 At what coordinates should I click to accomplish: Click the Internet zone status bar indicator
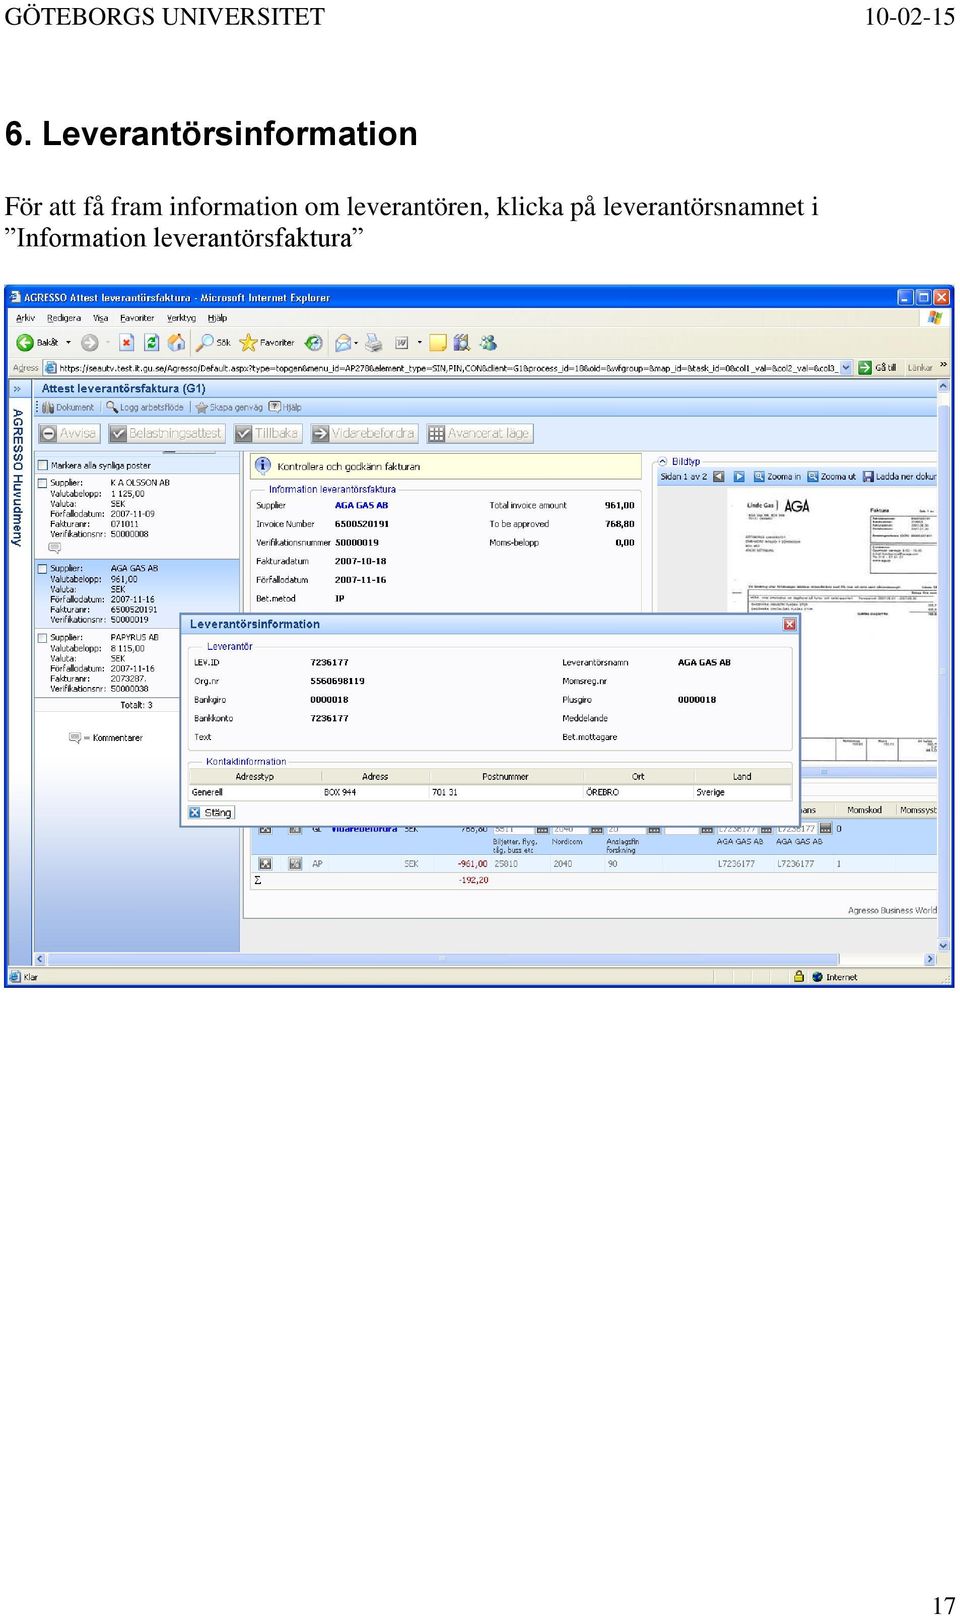834,977
